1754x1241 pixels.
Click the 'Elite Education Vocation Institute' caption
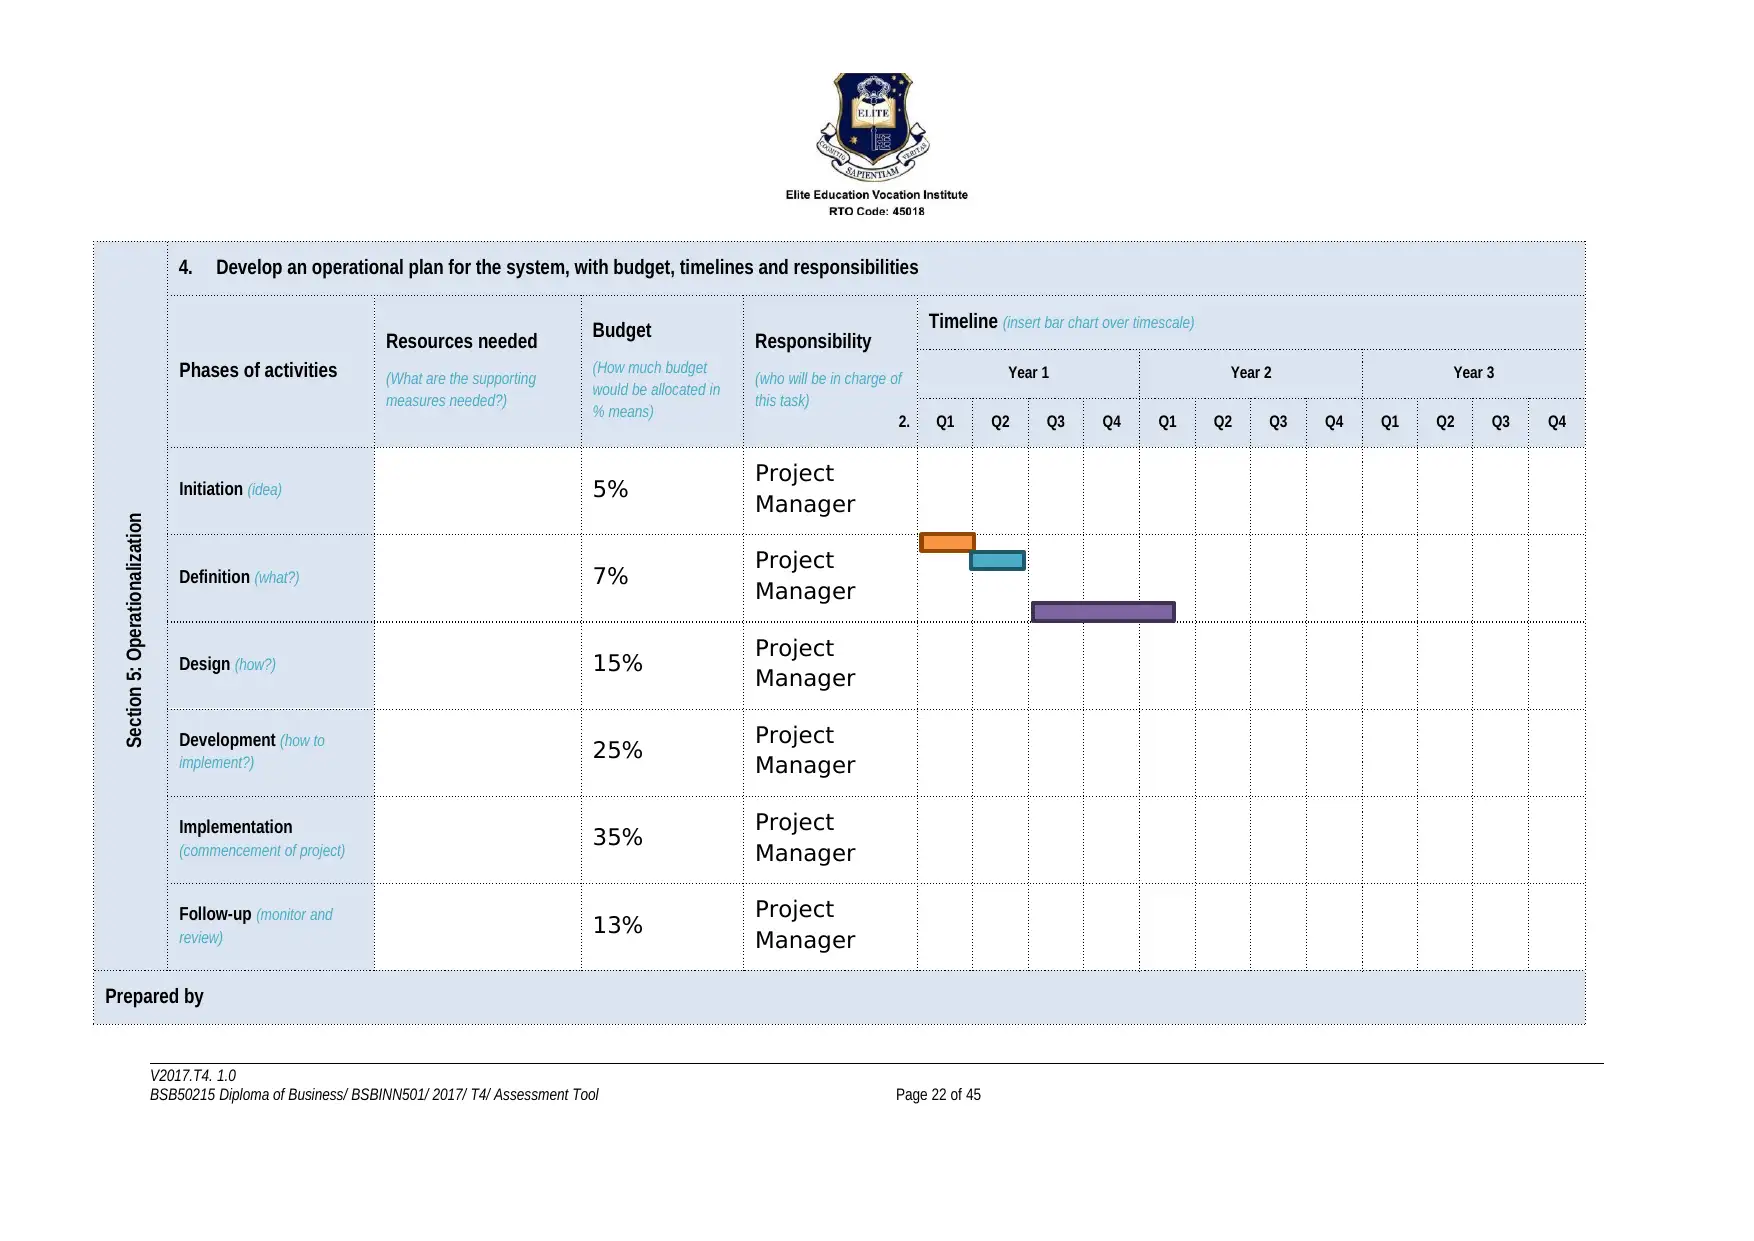(876, 195)
